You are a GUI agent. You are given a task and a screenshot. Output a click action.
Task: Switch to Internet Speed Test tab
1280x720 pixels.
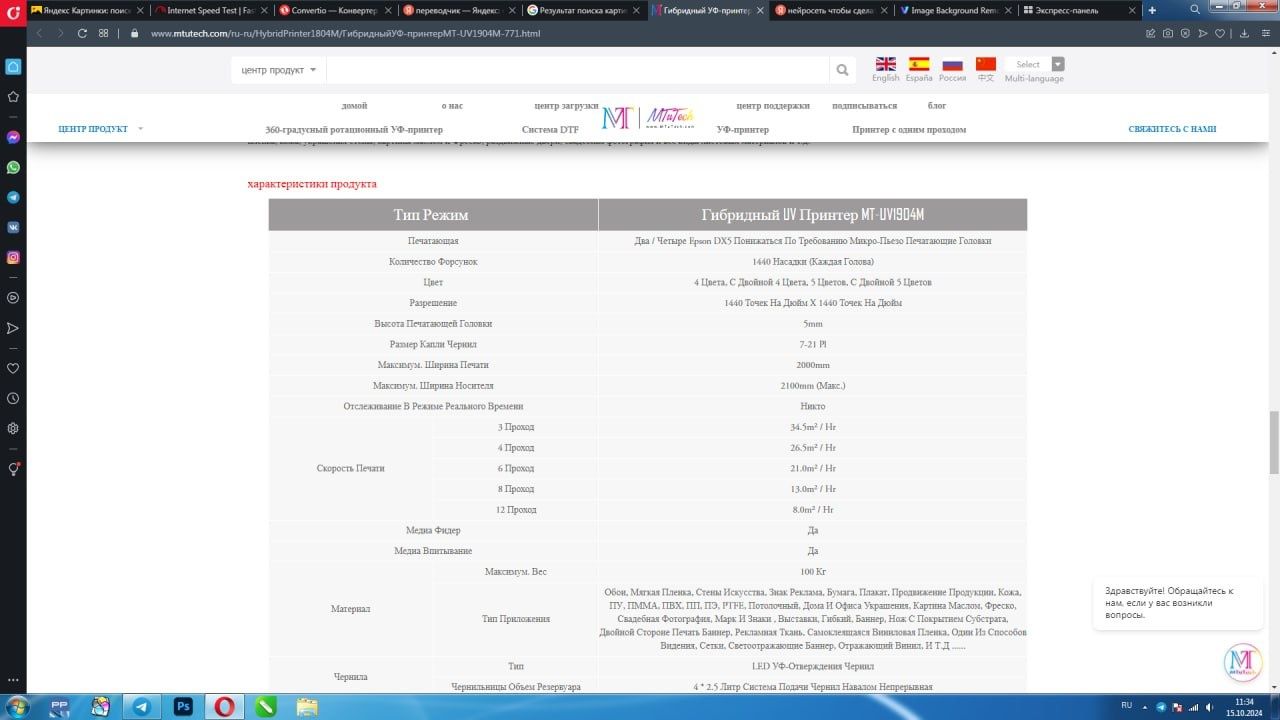click(210, 10)
